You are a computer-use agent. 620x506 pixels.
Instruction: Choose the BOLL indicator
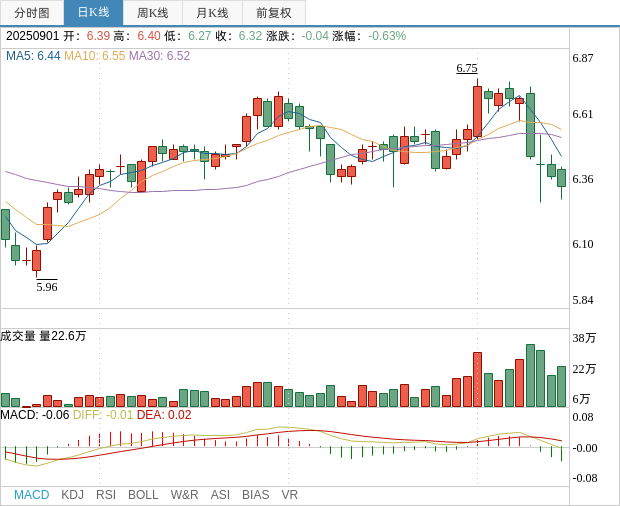coord(143,495)
